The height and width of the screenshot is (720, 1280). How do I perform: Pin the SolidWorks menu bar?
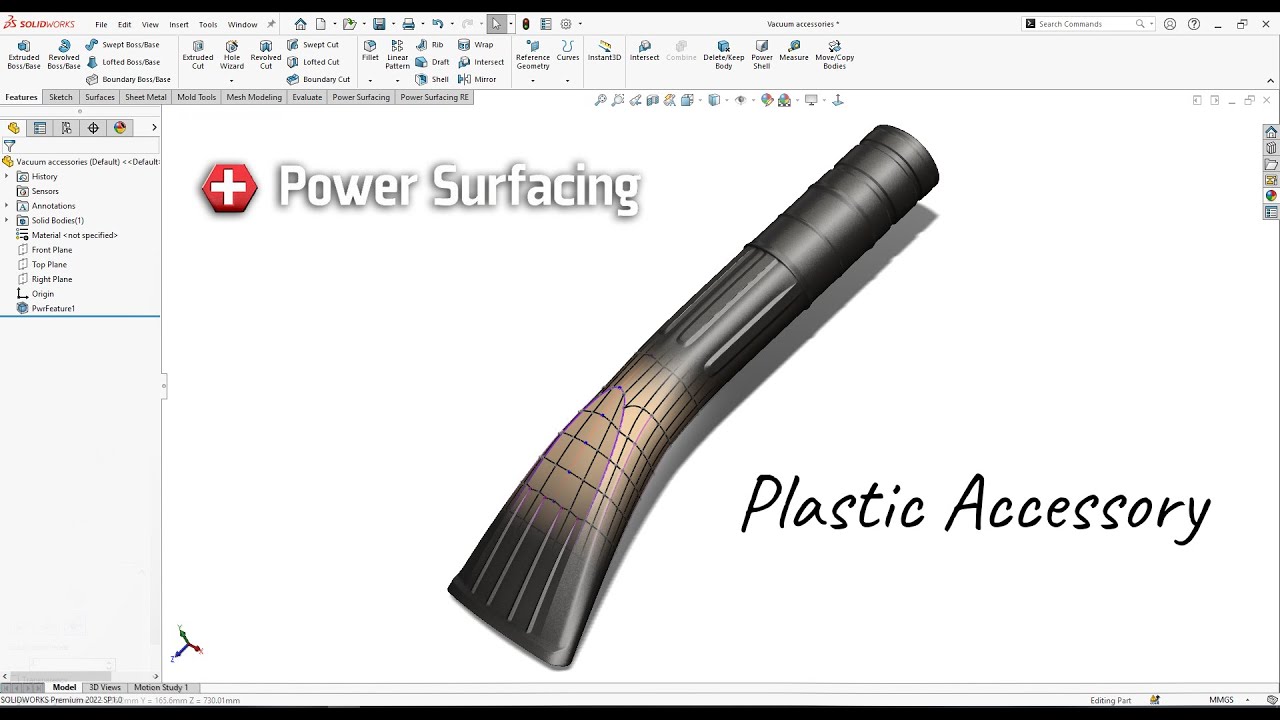[271, 24]
